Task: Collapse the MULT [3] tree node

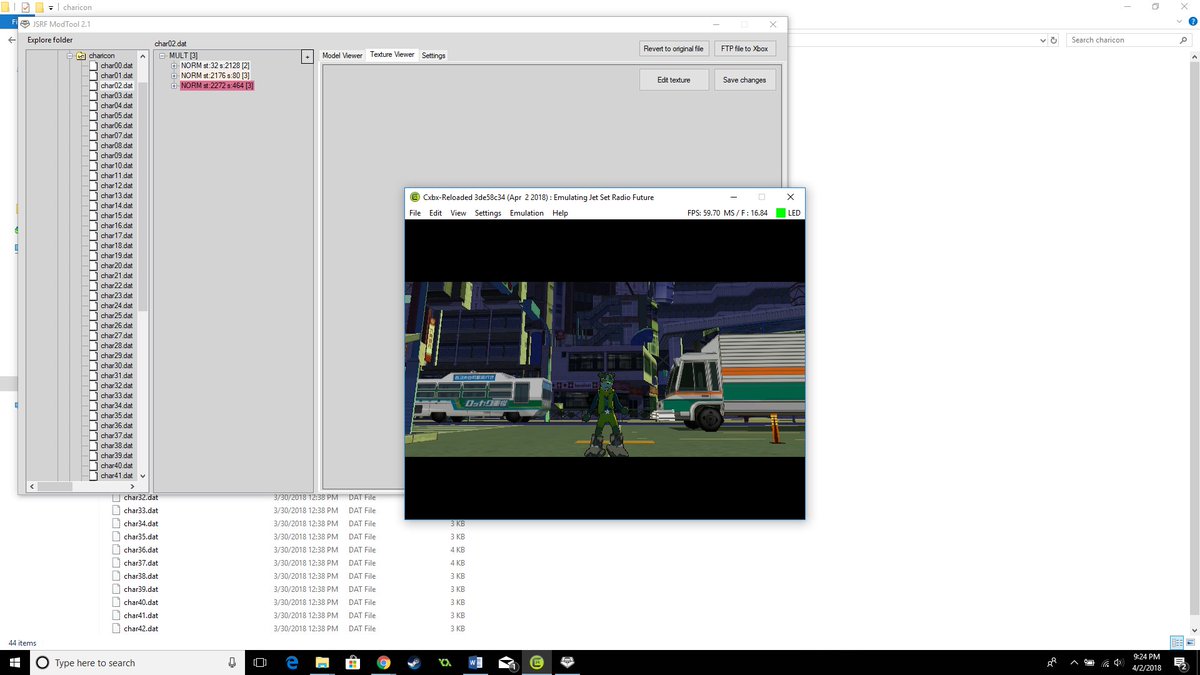Action: coord(163,56)
